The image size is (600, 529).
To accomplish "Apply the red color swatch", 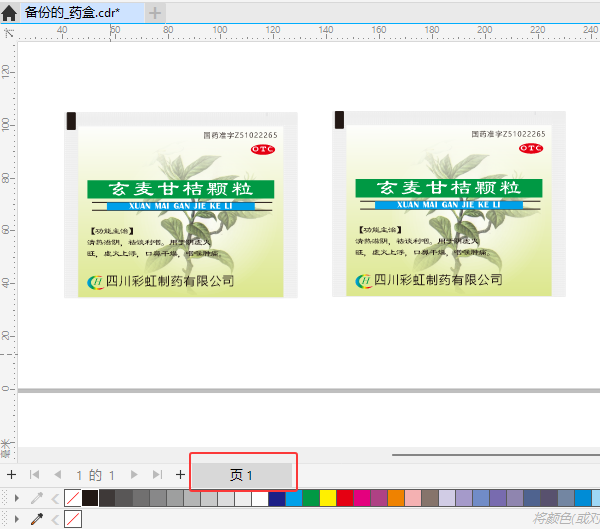I will [x=345, y=498].
